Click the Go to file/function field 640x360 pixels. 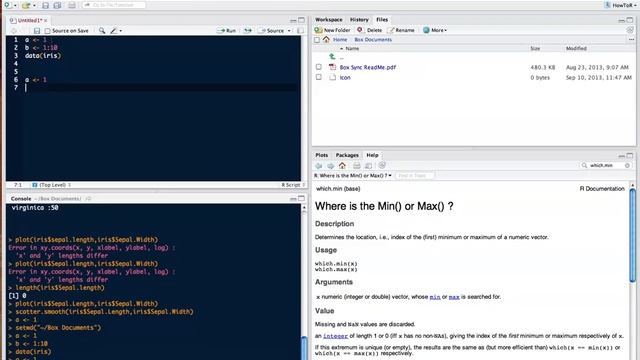[x=114, y=5]
